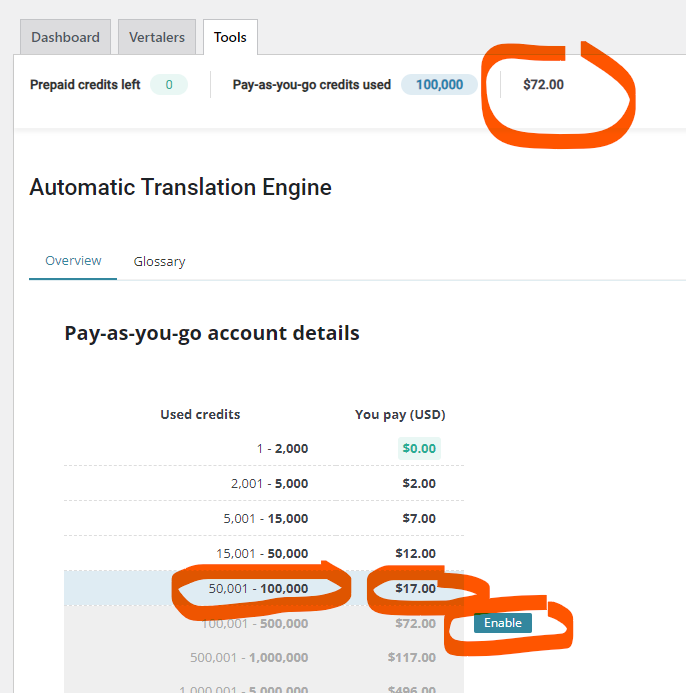Viewport: 686px width, 693px height.
Task: Click the prepaid credits left 0 badge
Action: 169,84
